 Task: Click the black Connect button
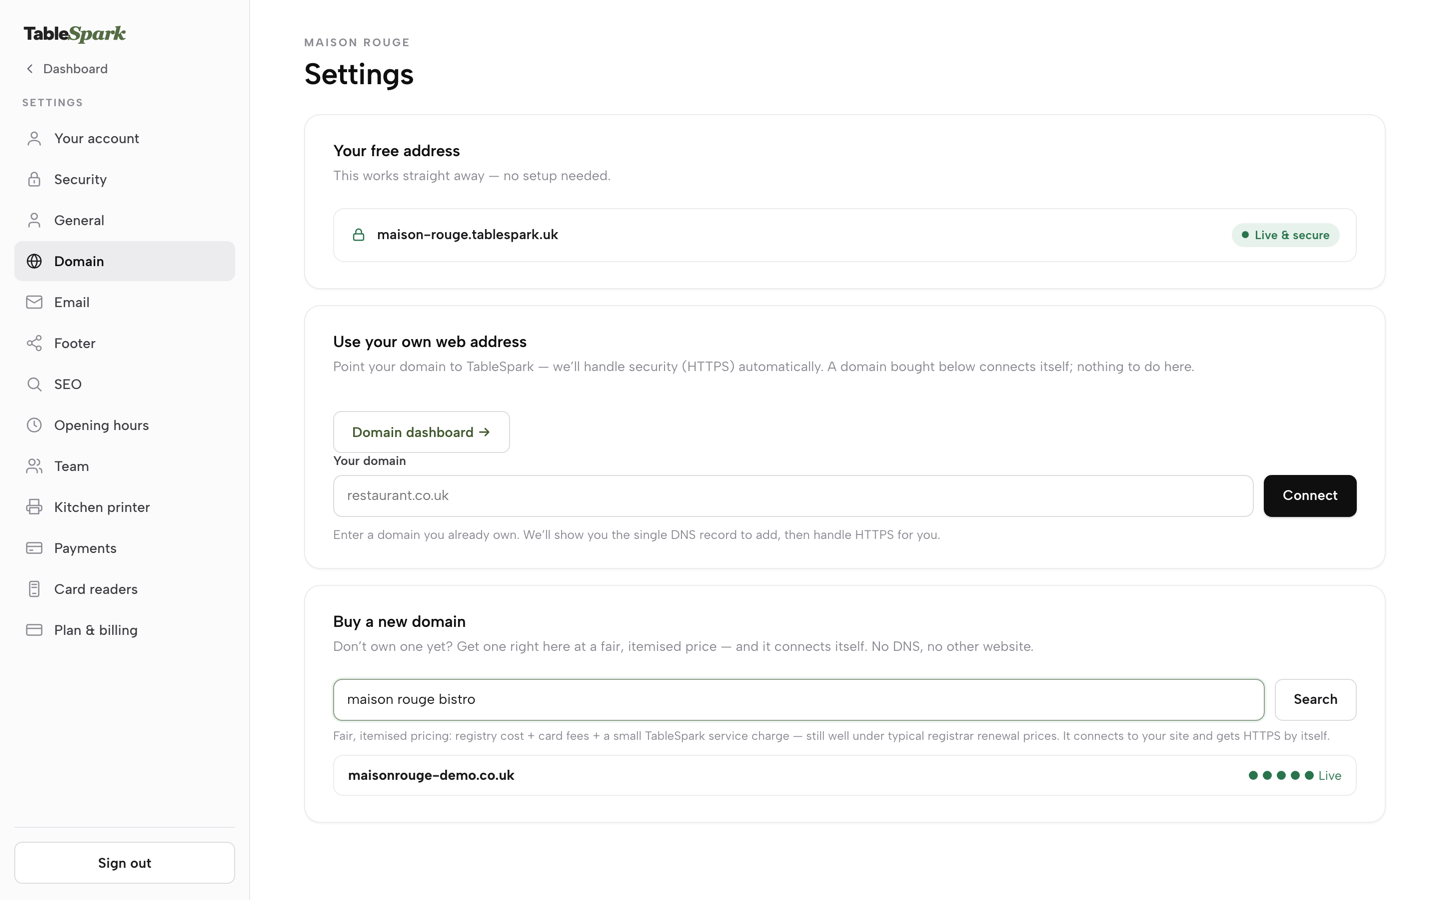tap(1310, 496)
